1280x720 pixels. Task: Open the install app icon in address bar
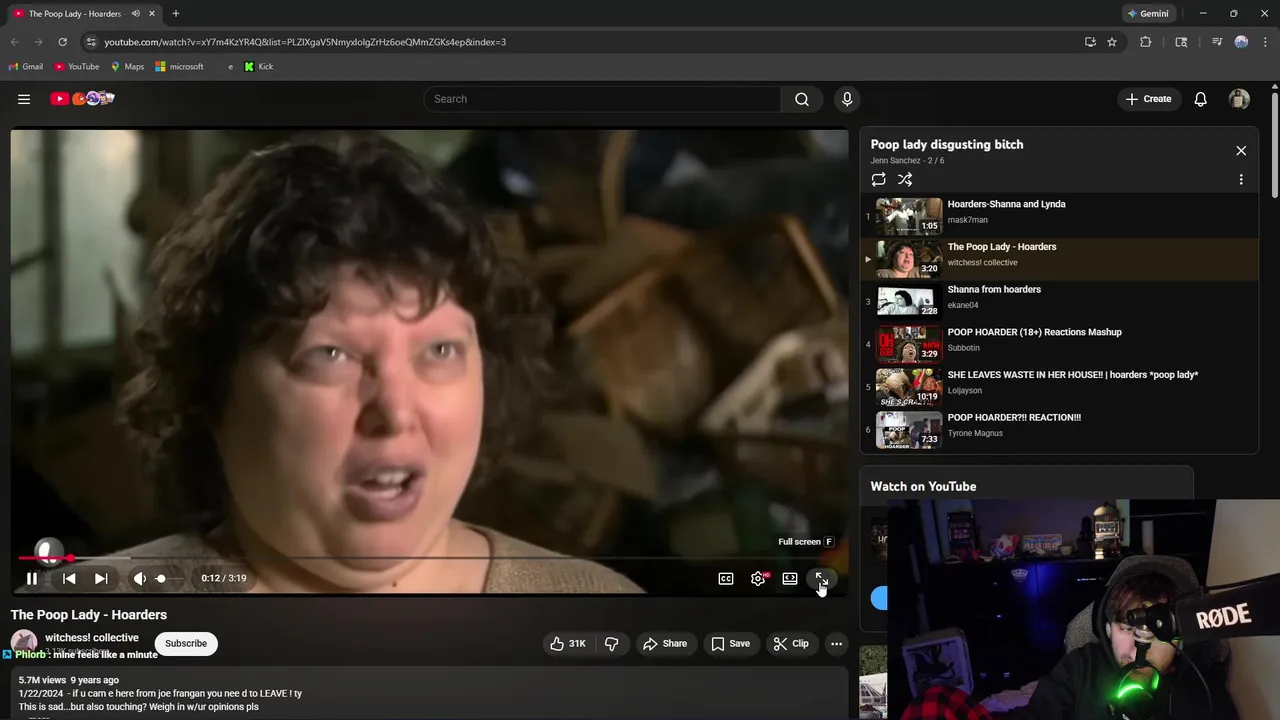click(1090, 42)
